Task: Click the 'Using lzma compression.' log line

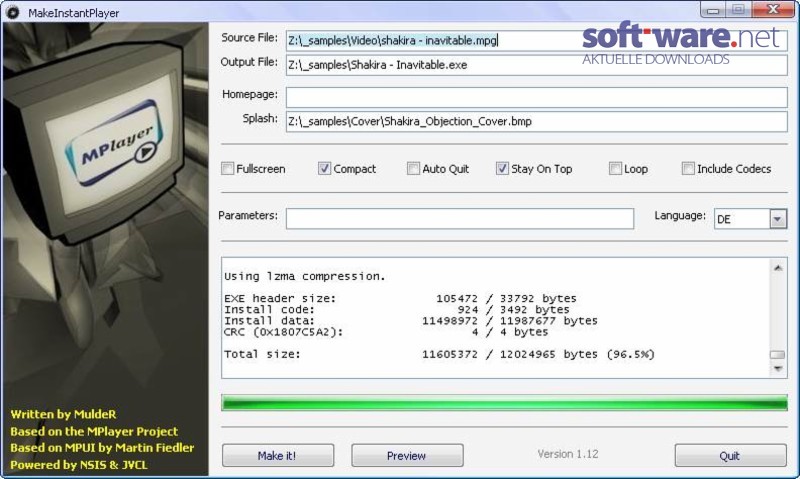Action: (305, 276)
